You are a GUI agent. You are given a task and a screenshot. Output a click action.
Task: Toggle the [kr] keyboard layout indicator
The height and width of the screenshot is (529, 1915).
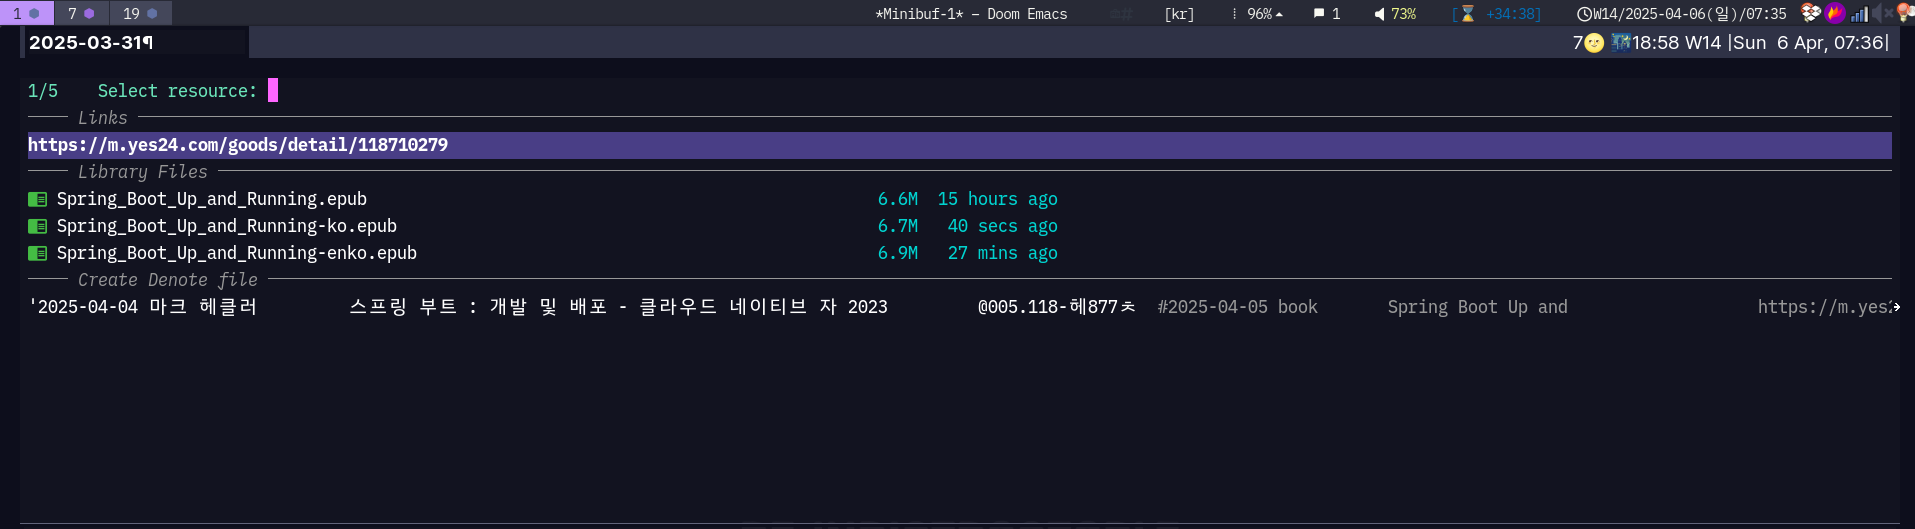point(1179,14)
